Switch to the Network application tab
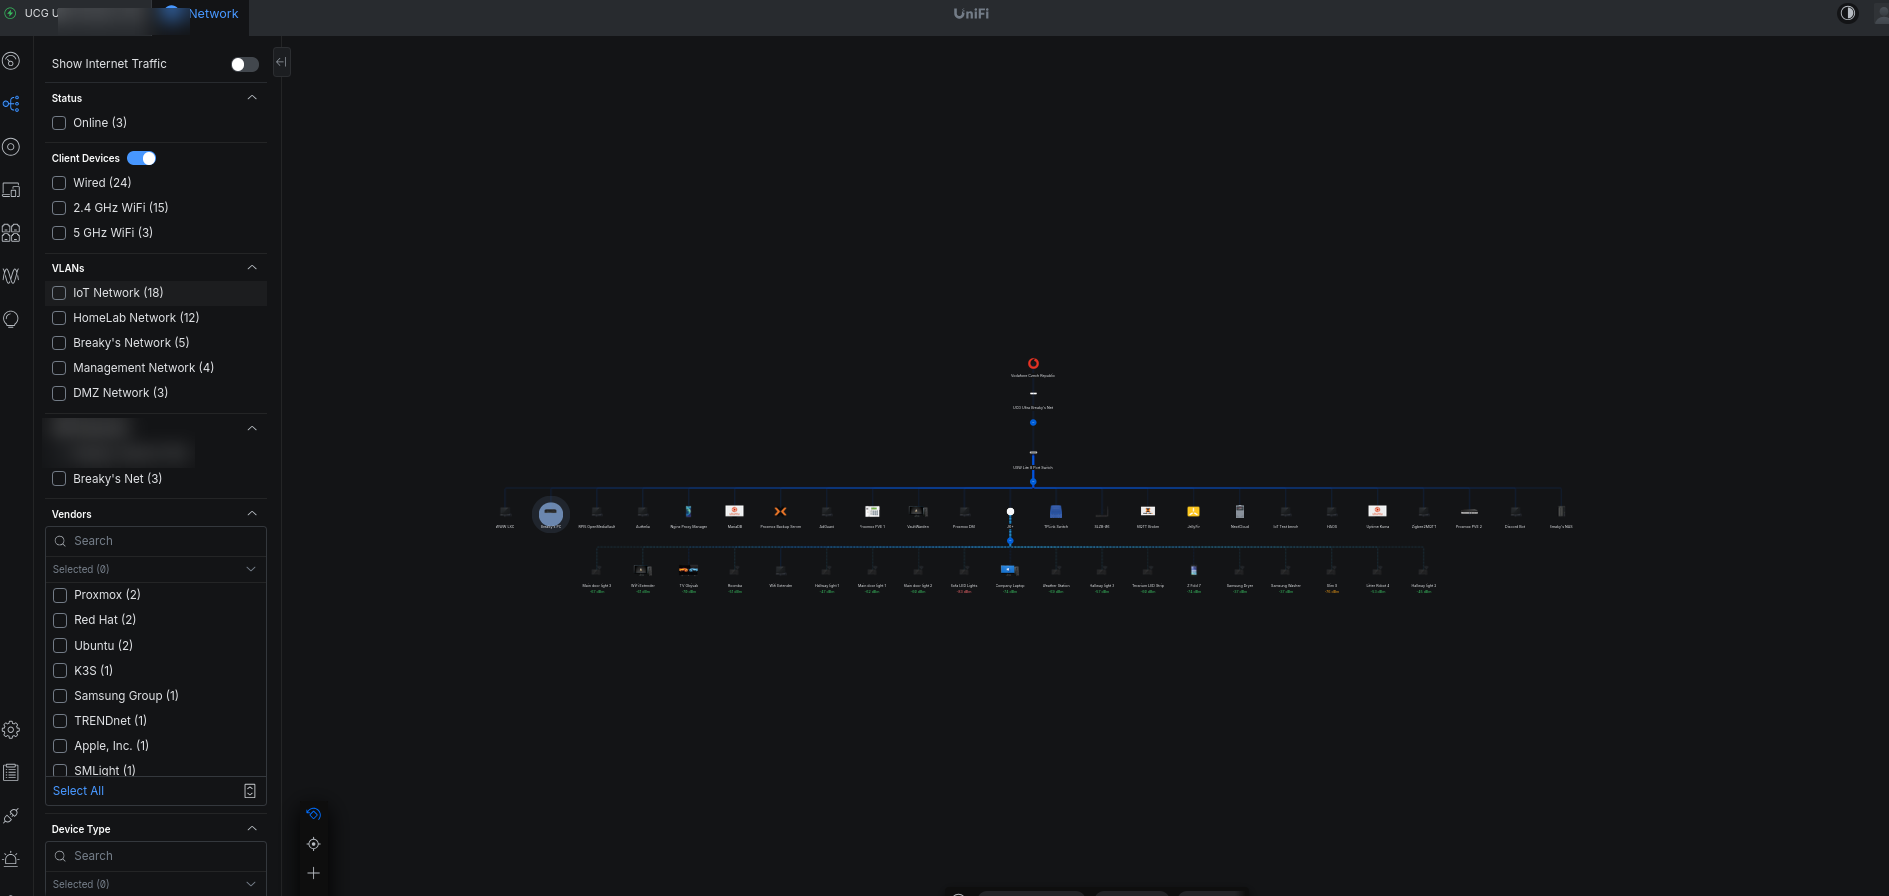The width and height of the screenshot is (1889, 896). (x=202, y=14)
